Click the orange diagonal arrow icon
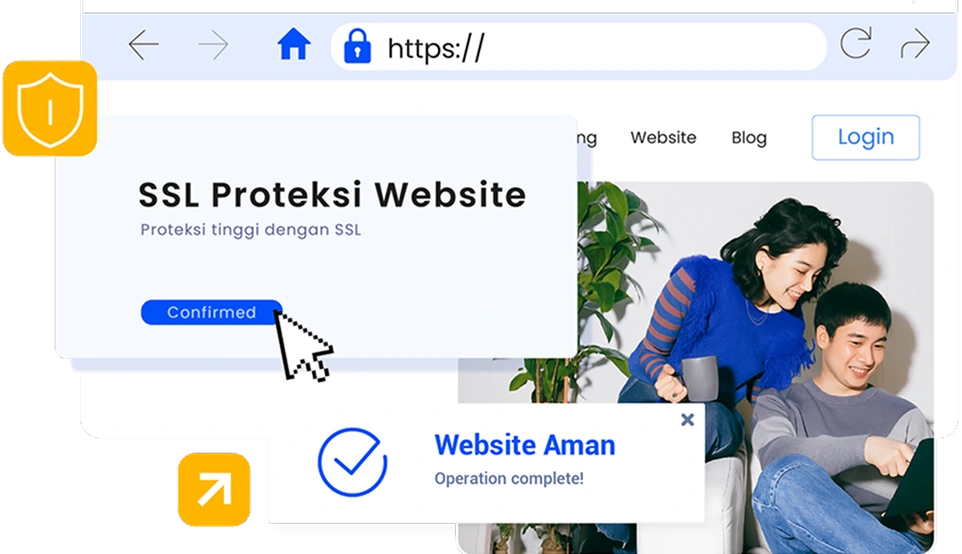 [x=214, y=489]
